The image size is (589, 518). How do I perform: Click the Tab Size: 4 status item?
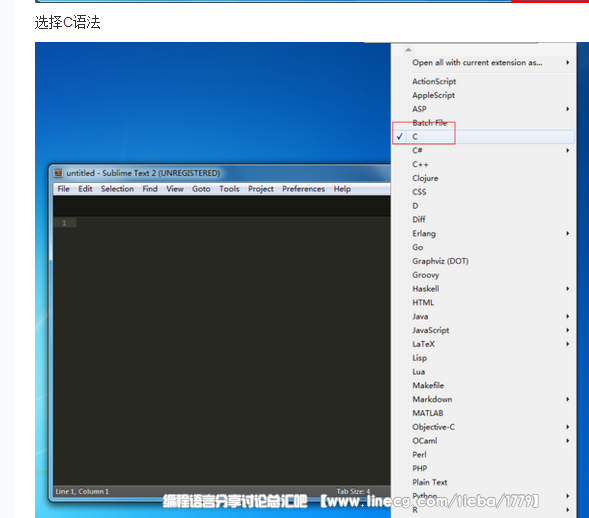pos(353,491)
